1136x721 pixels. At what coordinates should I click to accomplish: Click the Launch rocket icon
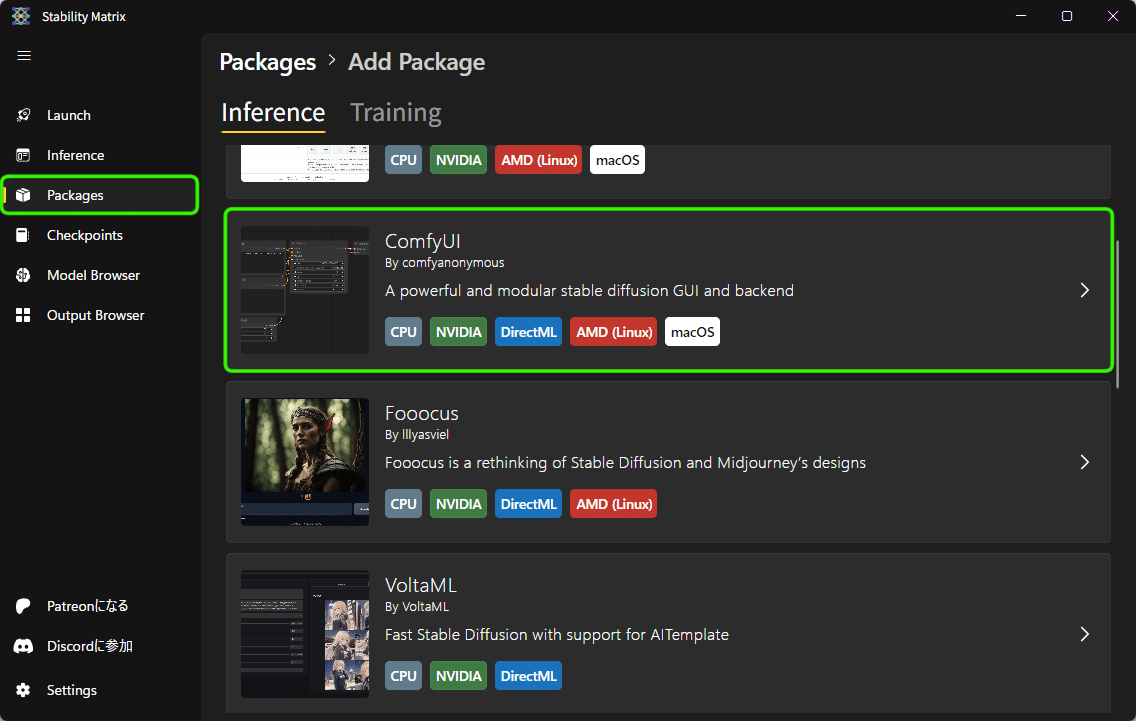coord(23,115)
